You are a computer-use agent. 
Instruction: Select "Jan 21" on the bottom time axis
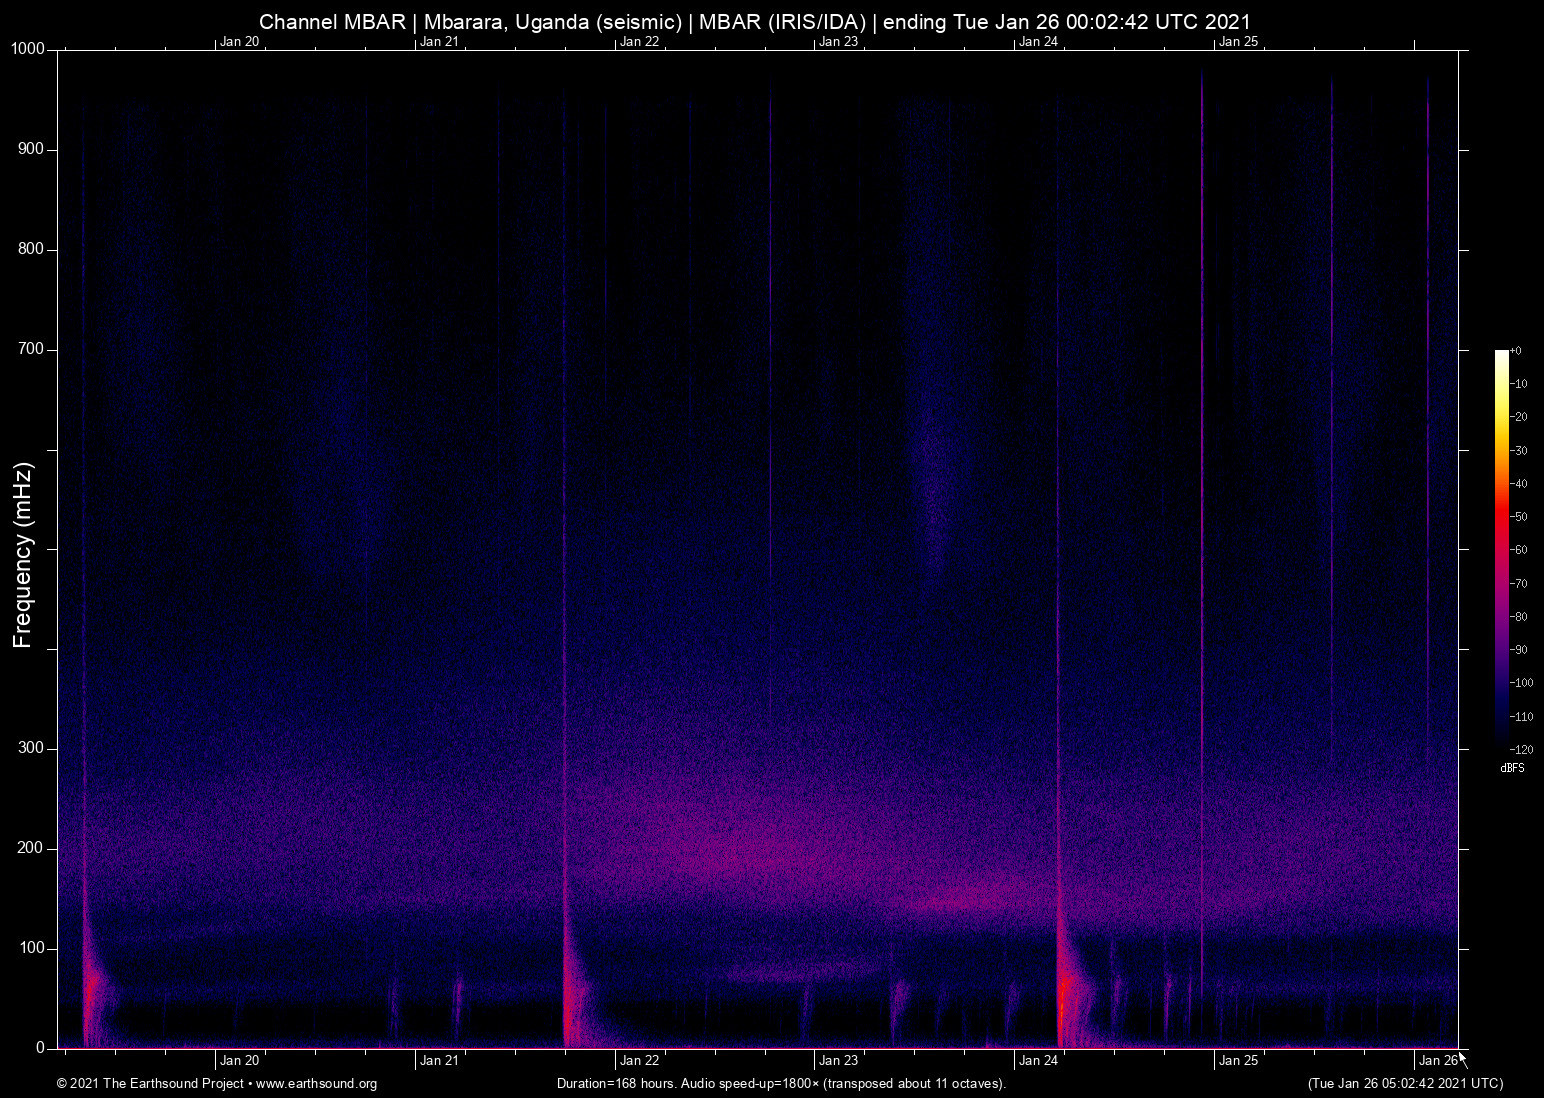(439, 1060)
